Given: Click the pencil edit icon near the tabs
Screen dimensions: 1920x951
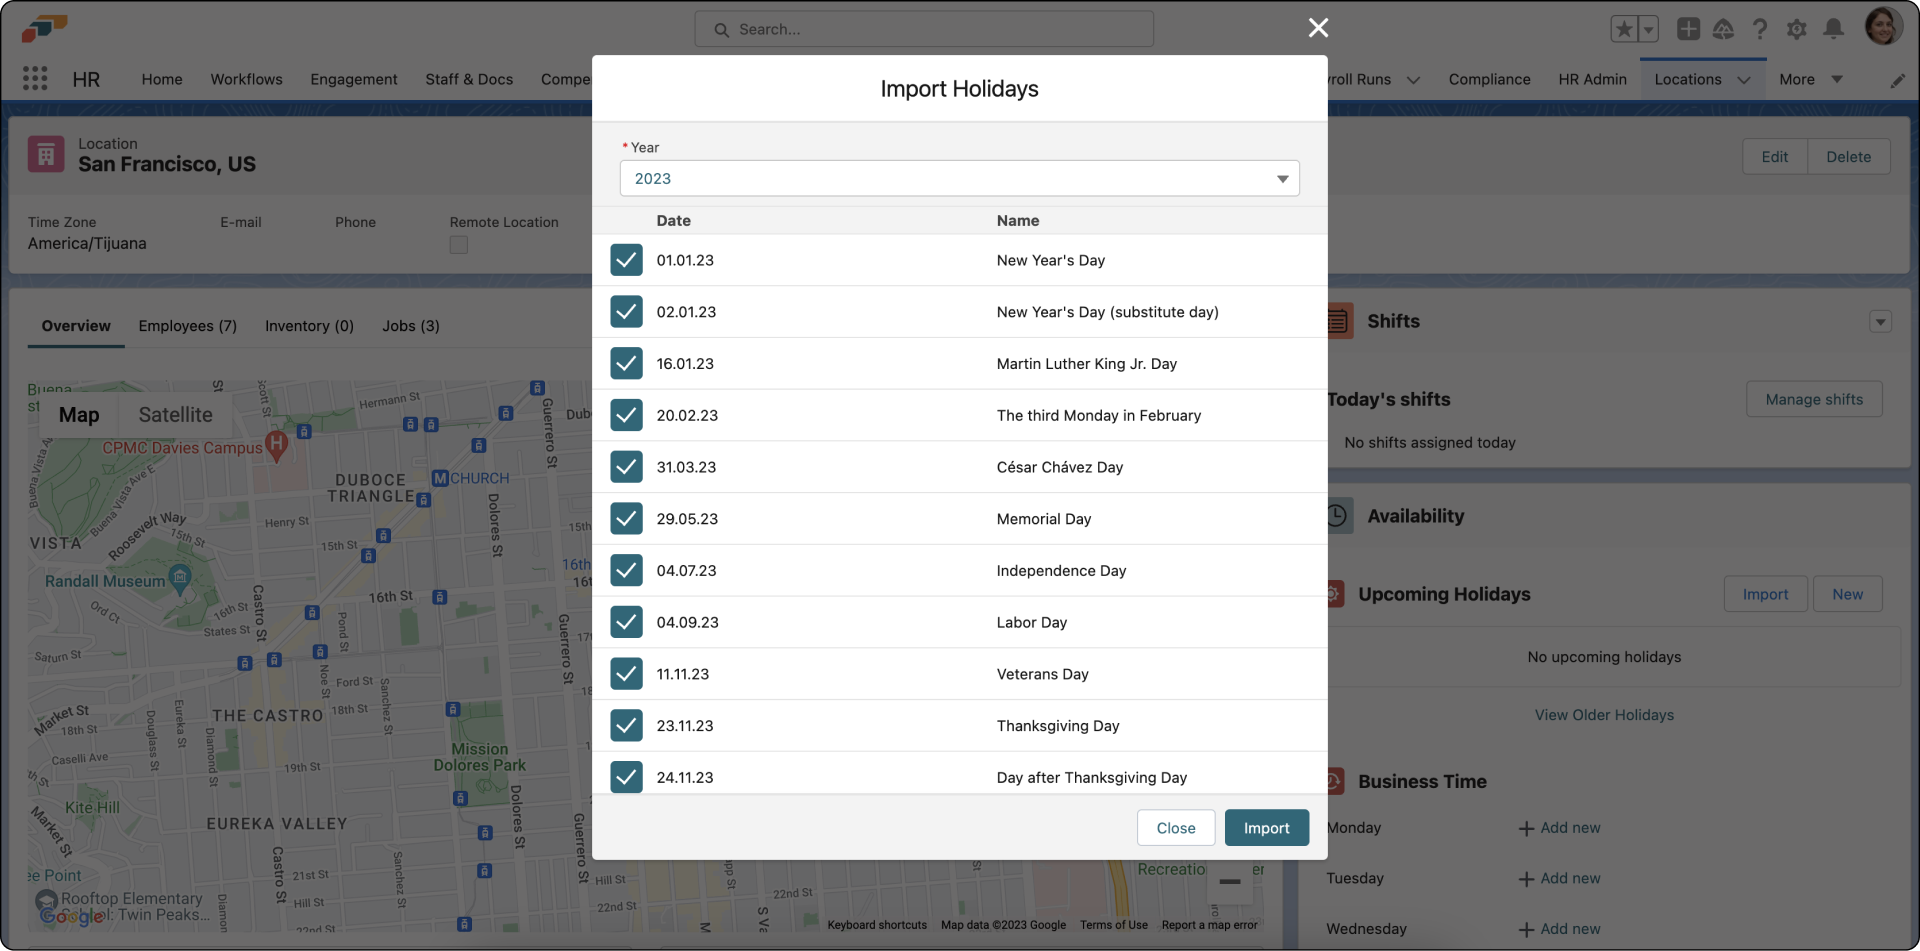Looking at the screenshot, I should click(x=1900, y=80).
